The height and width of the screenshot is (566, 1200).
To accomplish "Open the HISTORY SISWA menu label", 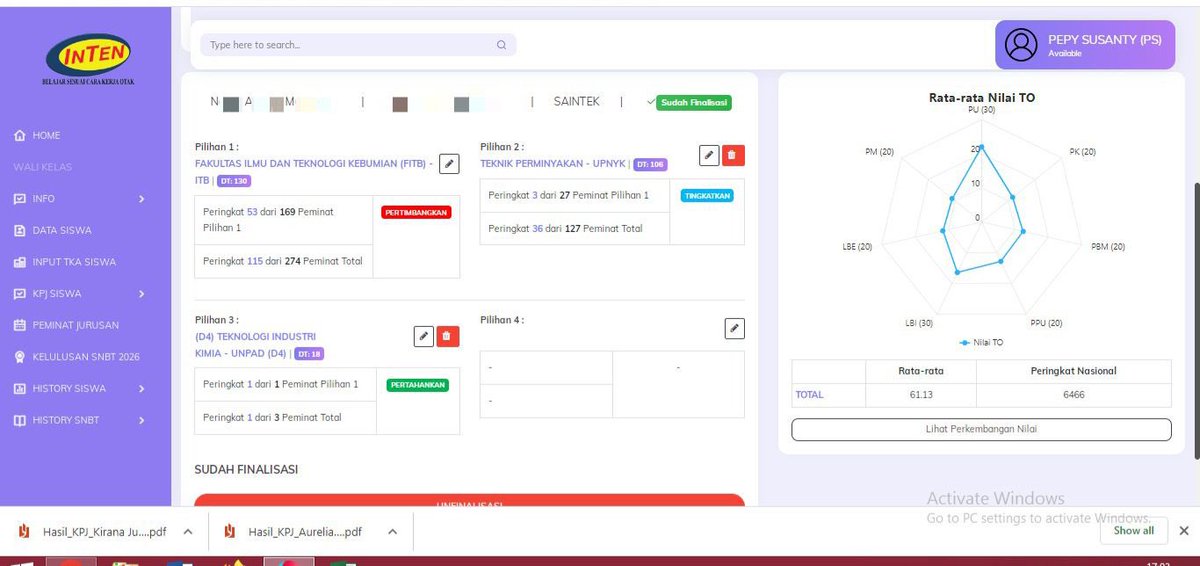I will click(x=69, y=389).
